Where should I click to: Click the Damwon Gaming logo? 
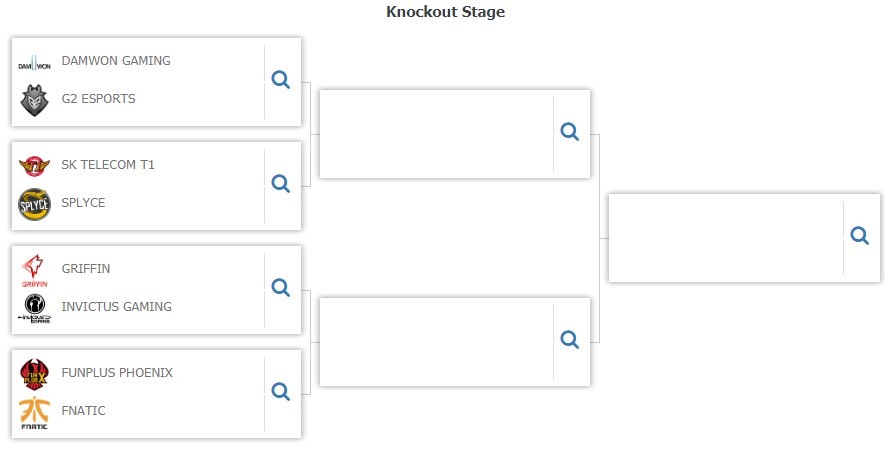(x=35, y=63)
